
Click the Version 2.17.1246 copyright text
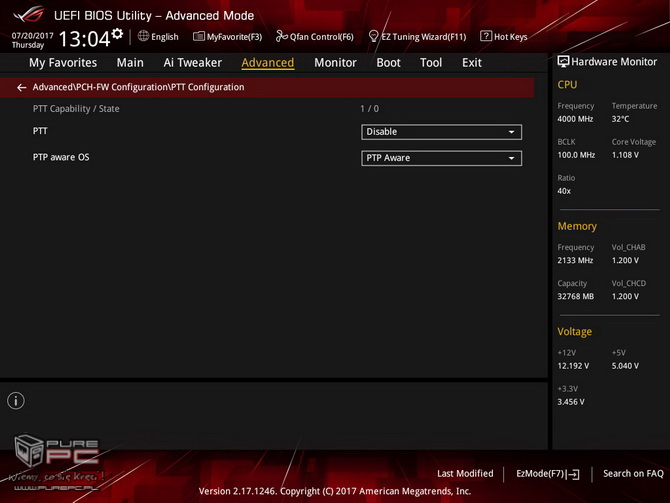pos(335,491)
